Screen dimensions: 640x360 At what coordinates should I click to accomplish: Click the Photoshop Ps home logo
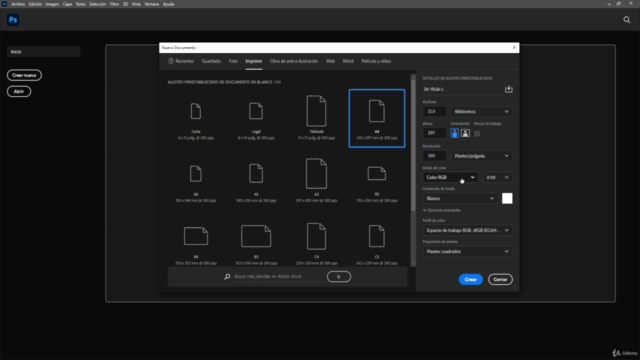pos(13,20)
